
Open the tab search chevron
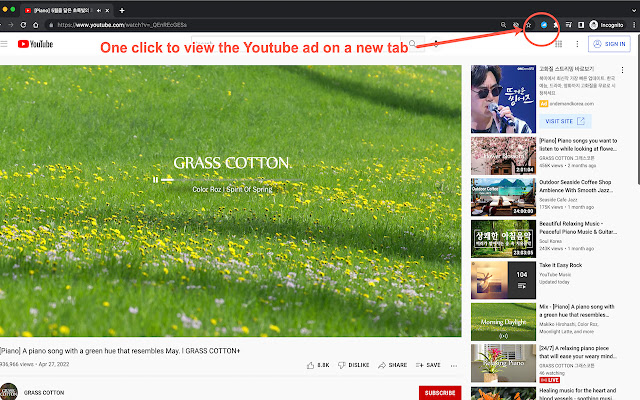[633, 11]
